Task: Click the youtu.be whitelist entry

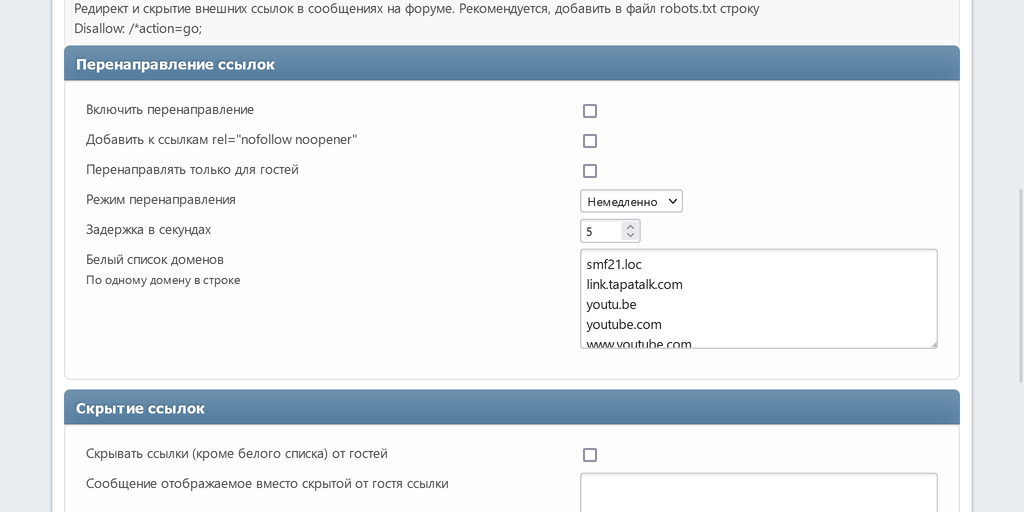Action: (x=611, y=305)
